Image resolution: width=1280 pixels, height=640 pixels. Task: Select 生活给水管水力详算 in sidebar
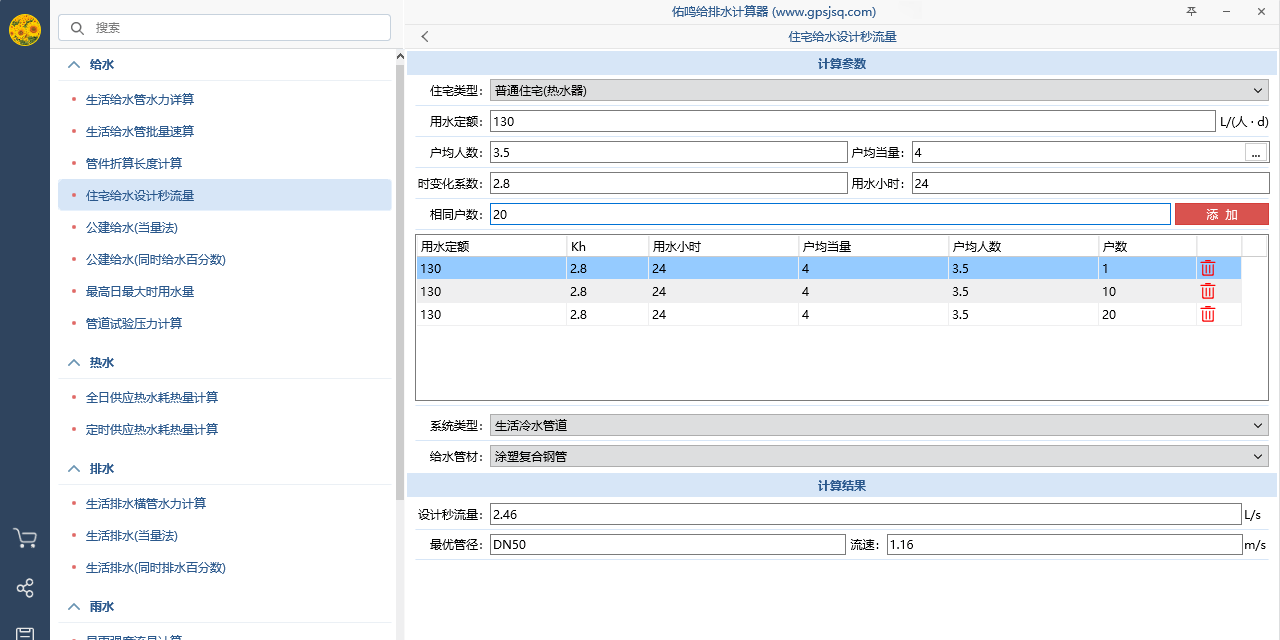pos(140,99)
